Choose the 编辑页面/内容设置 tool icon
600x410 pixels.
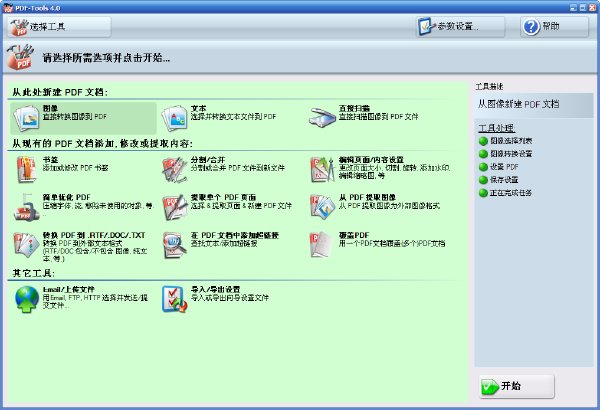tap(322, 169)
